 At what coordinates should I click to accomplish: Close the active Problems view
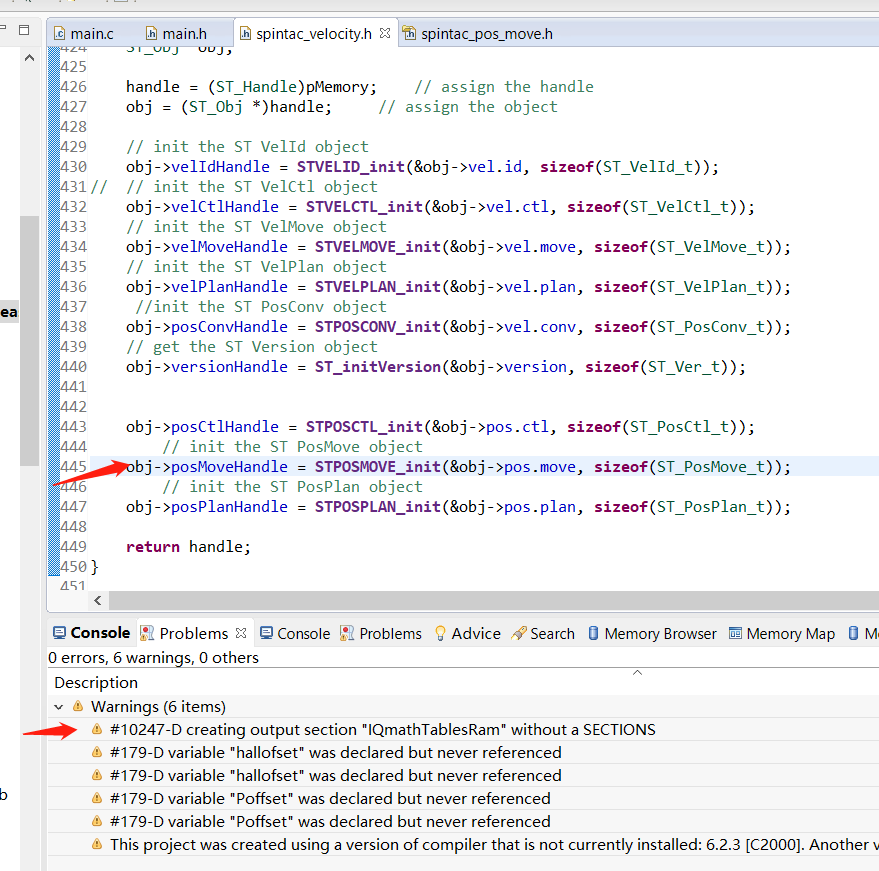click(x=241, y=633)
